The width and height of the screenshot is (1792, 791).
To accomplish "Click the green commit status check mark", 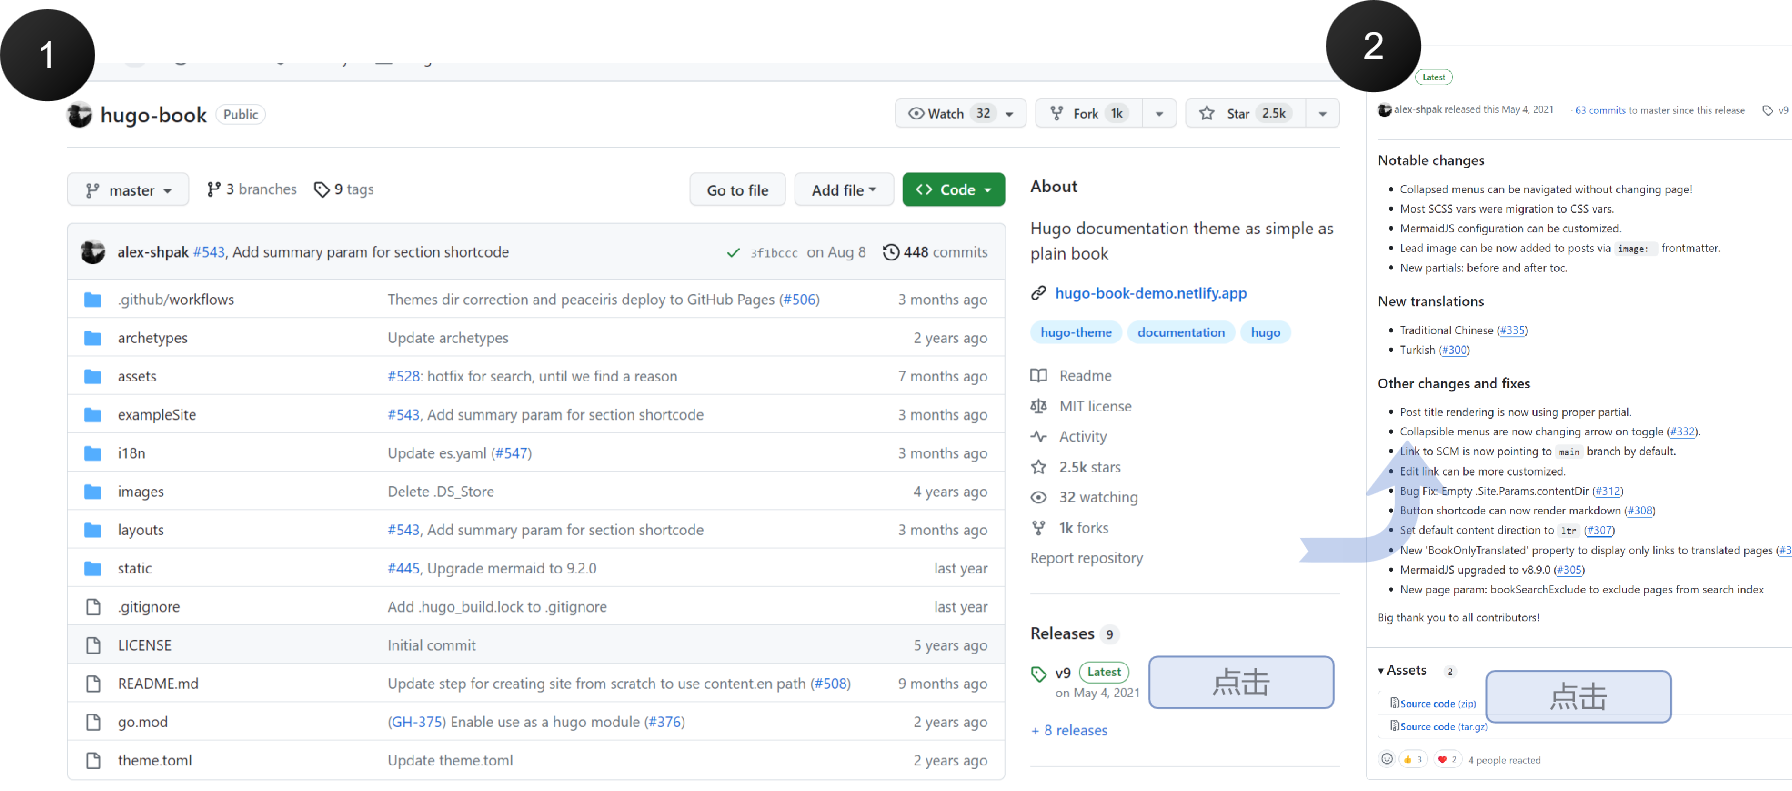I will click(733, 253).
